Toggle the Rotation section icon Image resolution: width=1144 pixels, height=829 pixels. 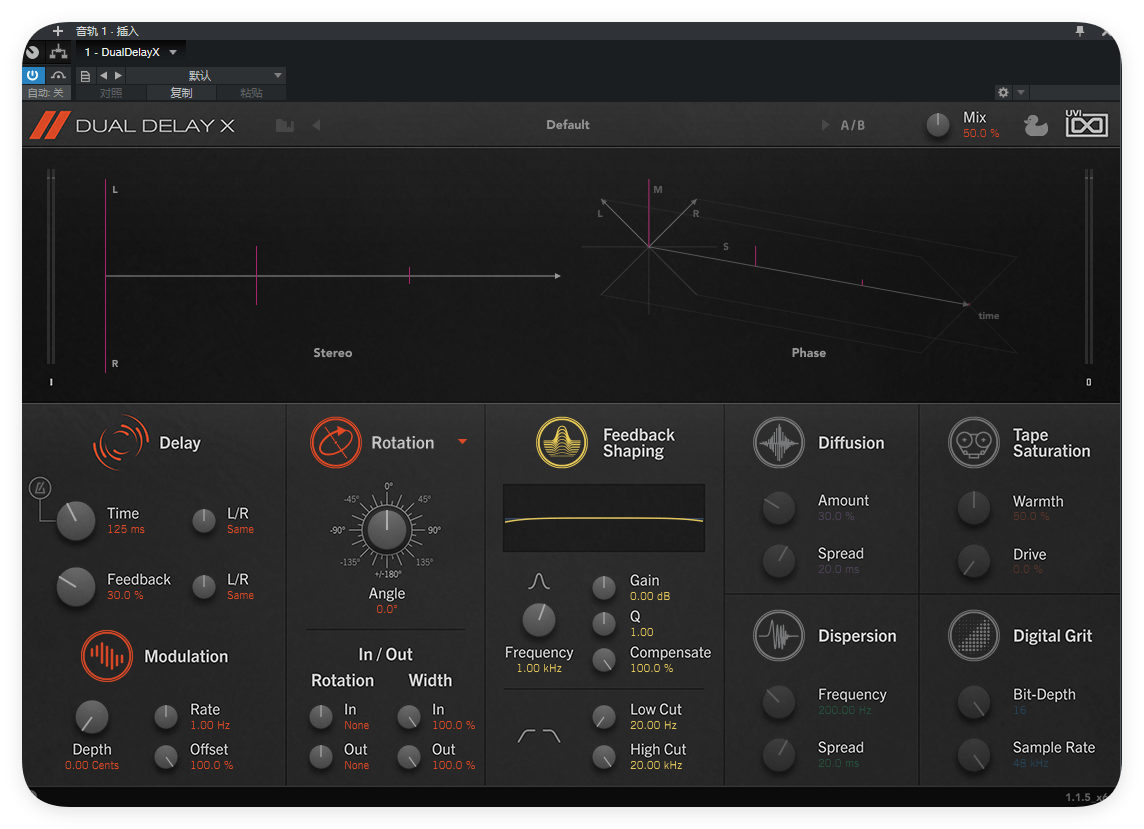[336, 442]
